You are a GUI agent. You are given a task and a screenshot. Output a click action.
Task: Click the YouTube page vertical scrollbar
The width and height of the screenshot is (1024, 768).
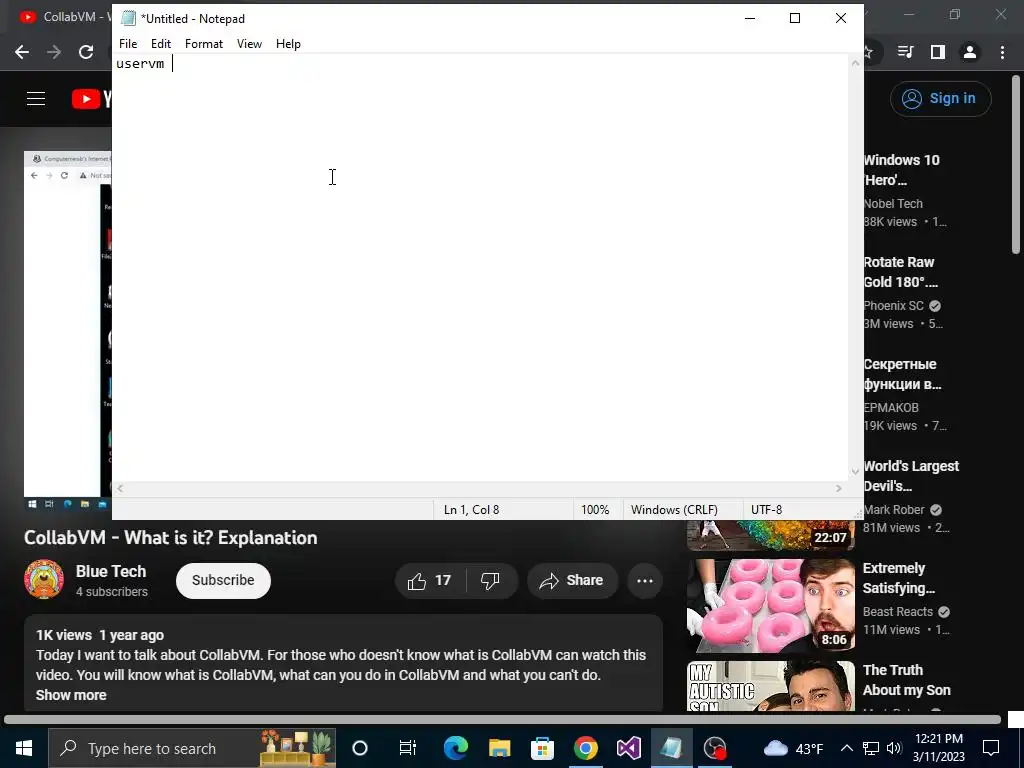[x=1016, y=167]
